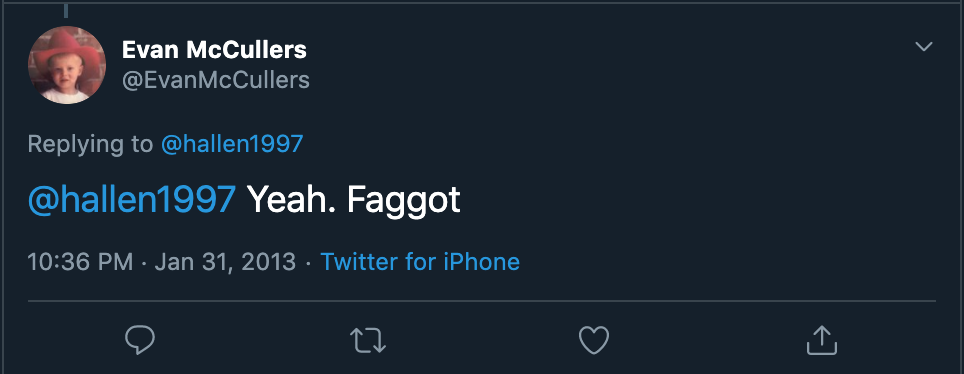Screen dimensions: 964x374
Task: Select the word Yeah in tweet text
Action: pos(288,199)
